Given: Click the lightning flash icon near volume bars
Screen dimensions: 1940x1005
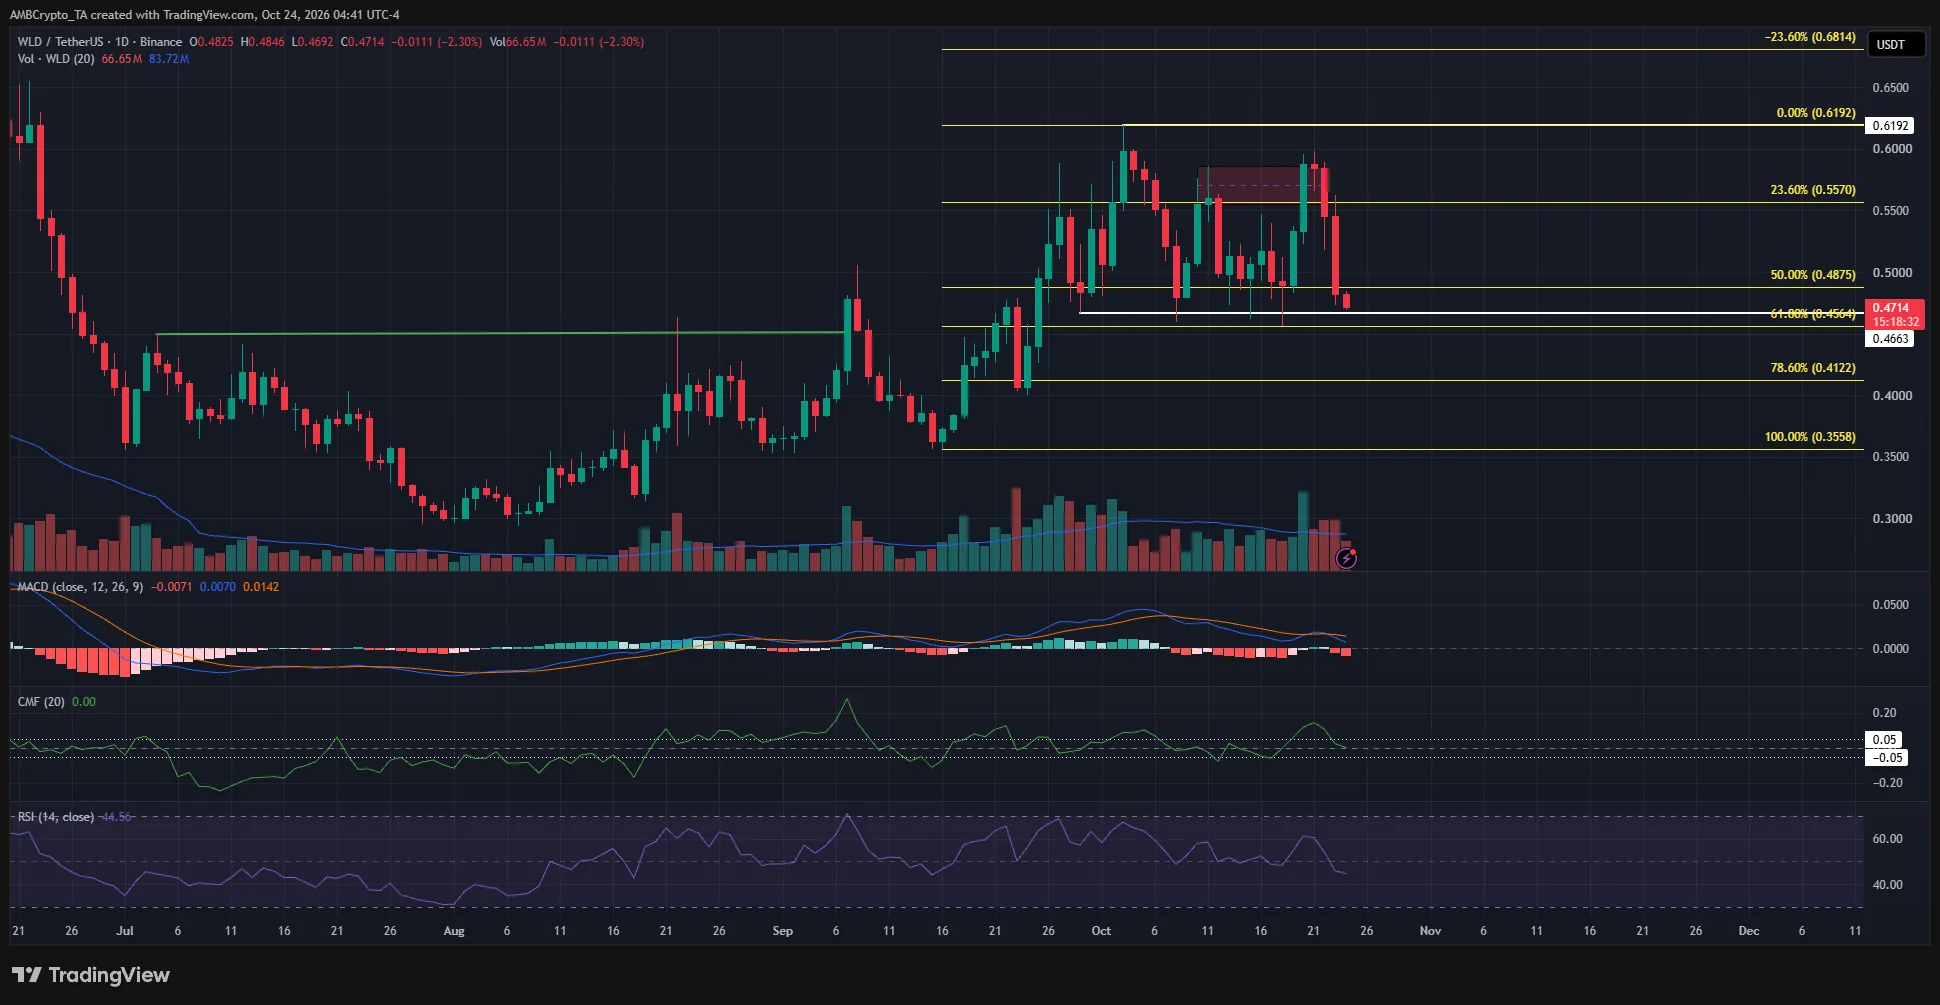Looking at the screenshot, I should point(1346,559).
